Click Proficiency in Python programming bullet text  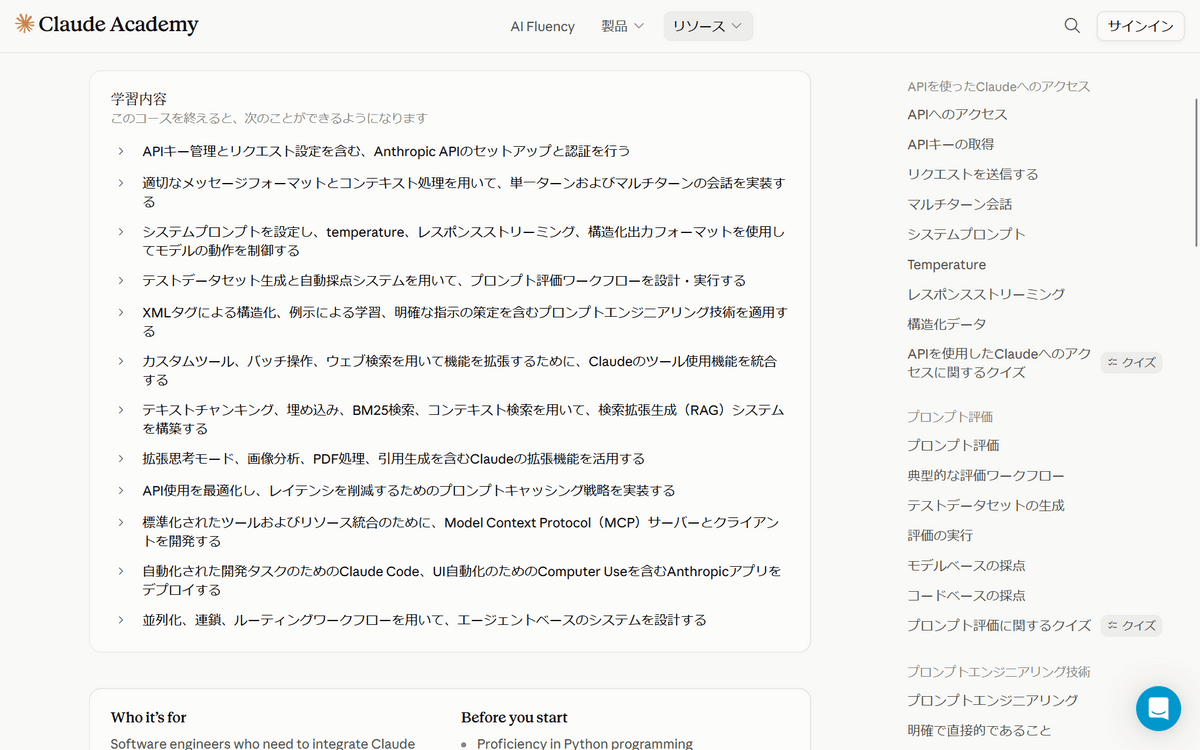click(x=585, y=744)
